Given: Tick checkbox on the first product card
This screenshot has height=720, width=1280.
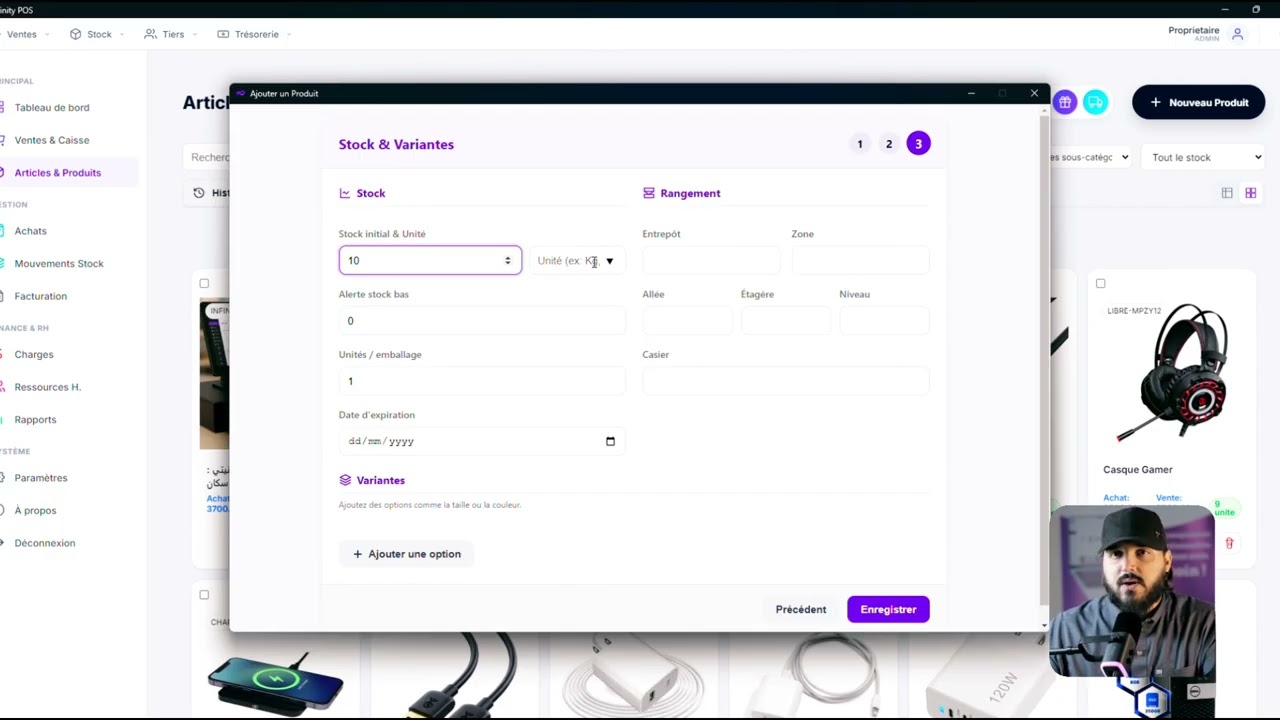Looking at the screenshot, I should [x=204, y=283].
